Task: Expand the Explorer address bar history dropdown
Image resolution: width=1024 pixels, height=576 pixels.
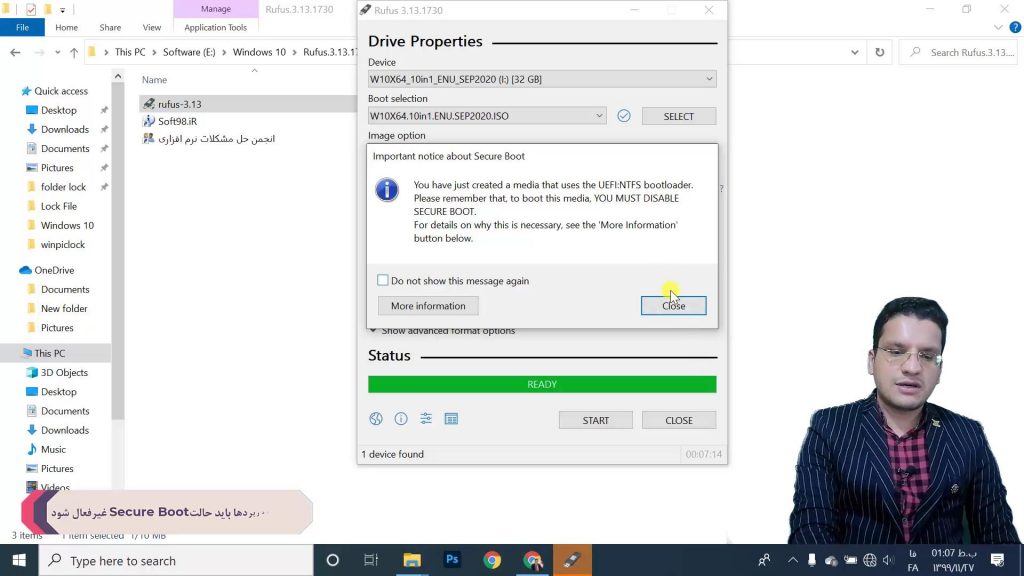Action: [x=854, y=52]
